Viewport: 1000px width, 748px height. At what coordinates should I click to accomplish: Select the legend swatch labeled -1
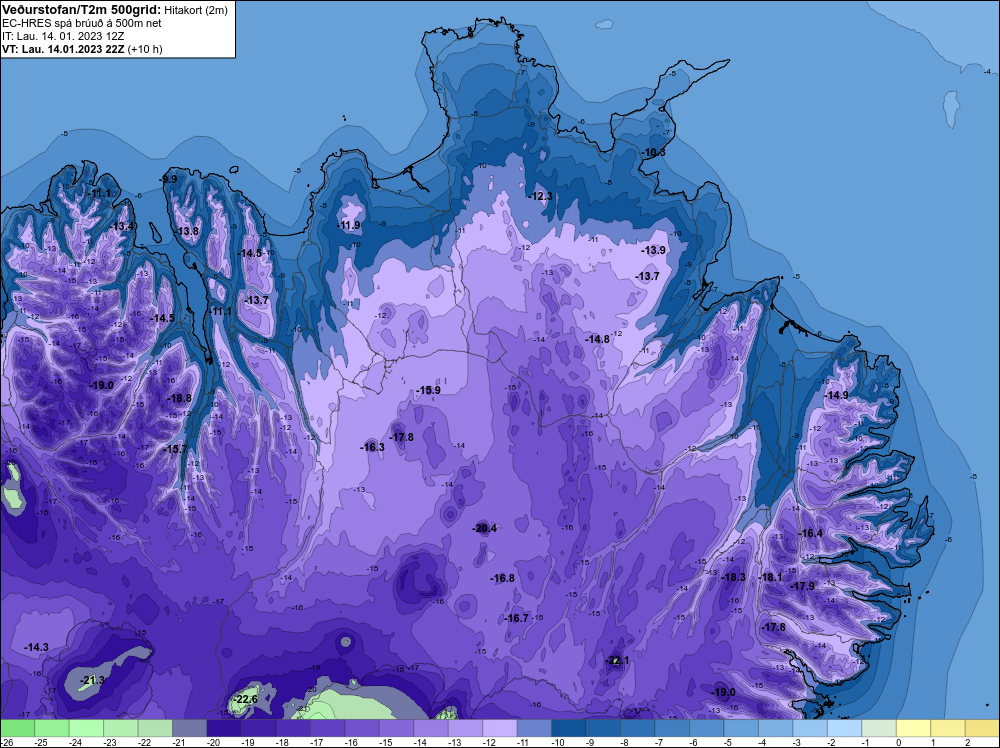[x=879, y=728]
